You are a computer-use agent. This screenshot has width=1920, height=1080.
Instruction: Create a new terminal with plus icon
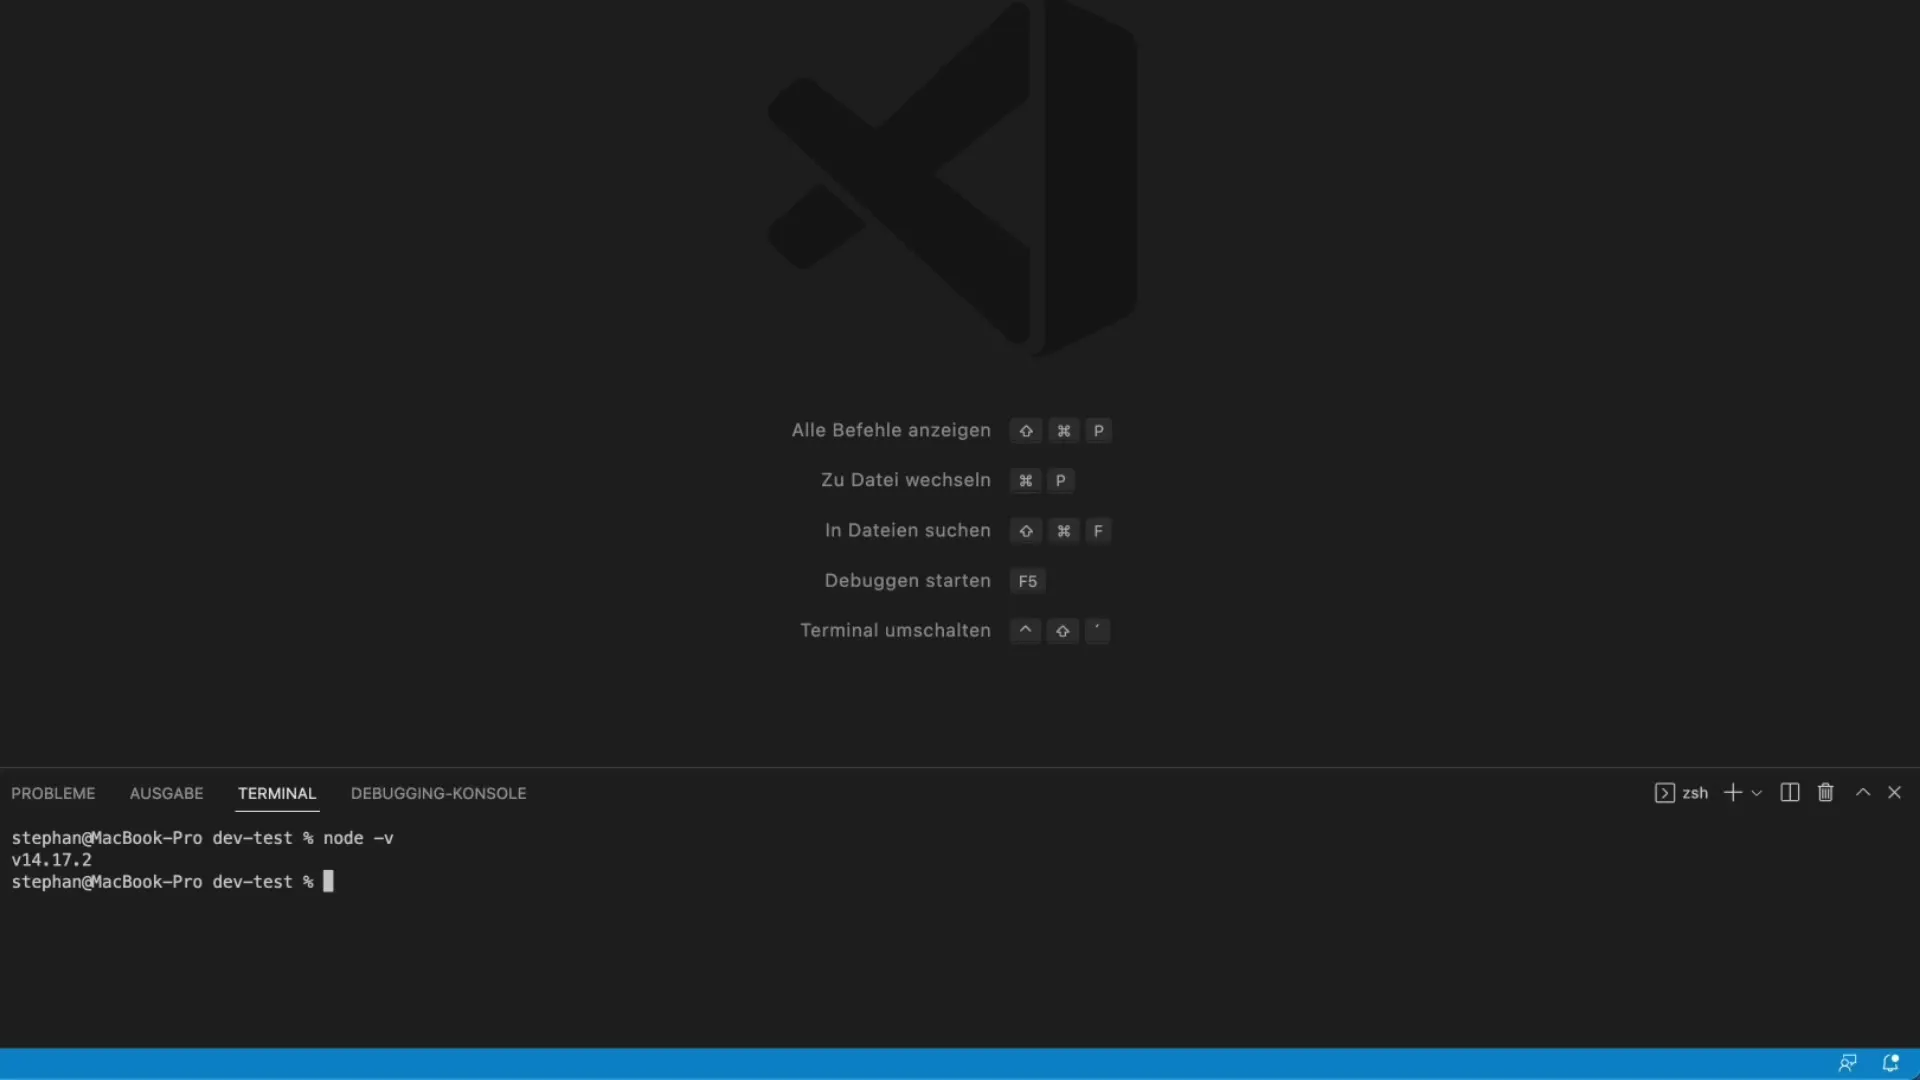[x=1733, y=792]
